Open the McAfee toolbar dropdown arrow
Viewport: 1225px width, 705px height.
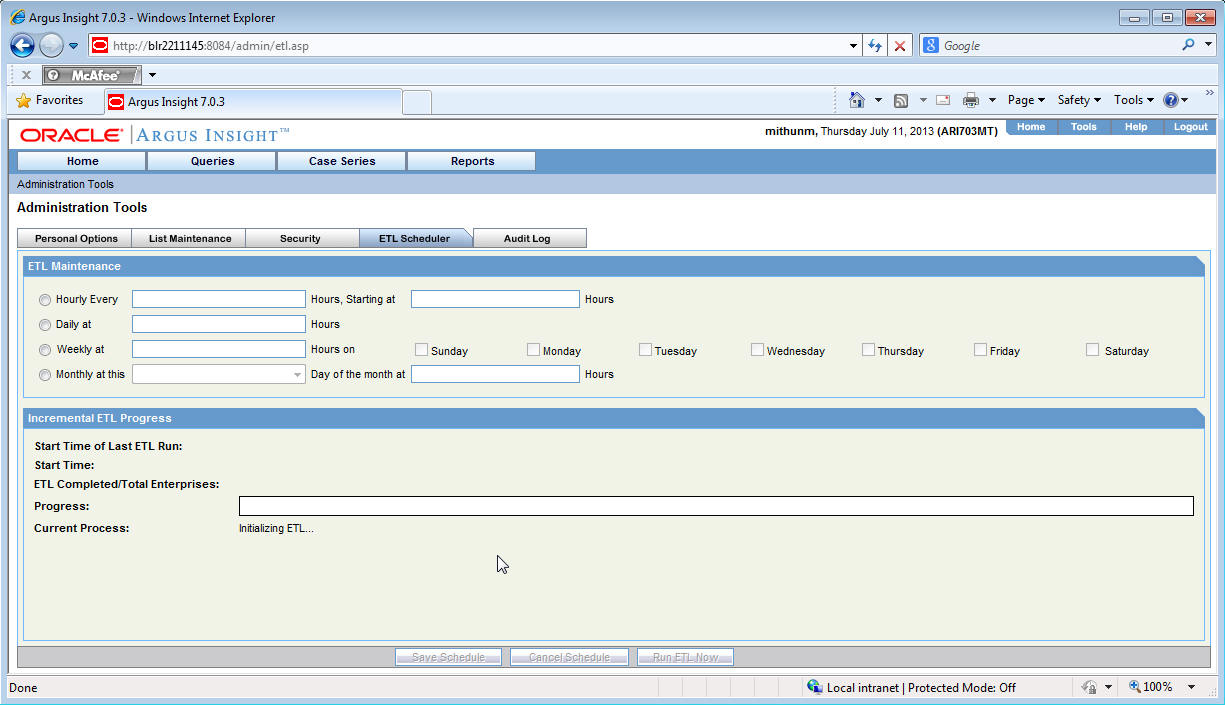152,75
